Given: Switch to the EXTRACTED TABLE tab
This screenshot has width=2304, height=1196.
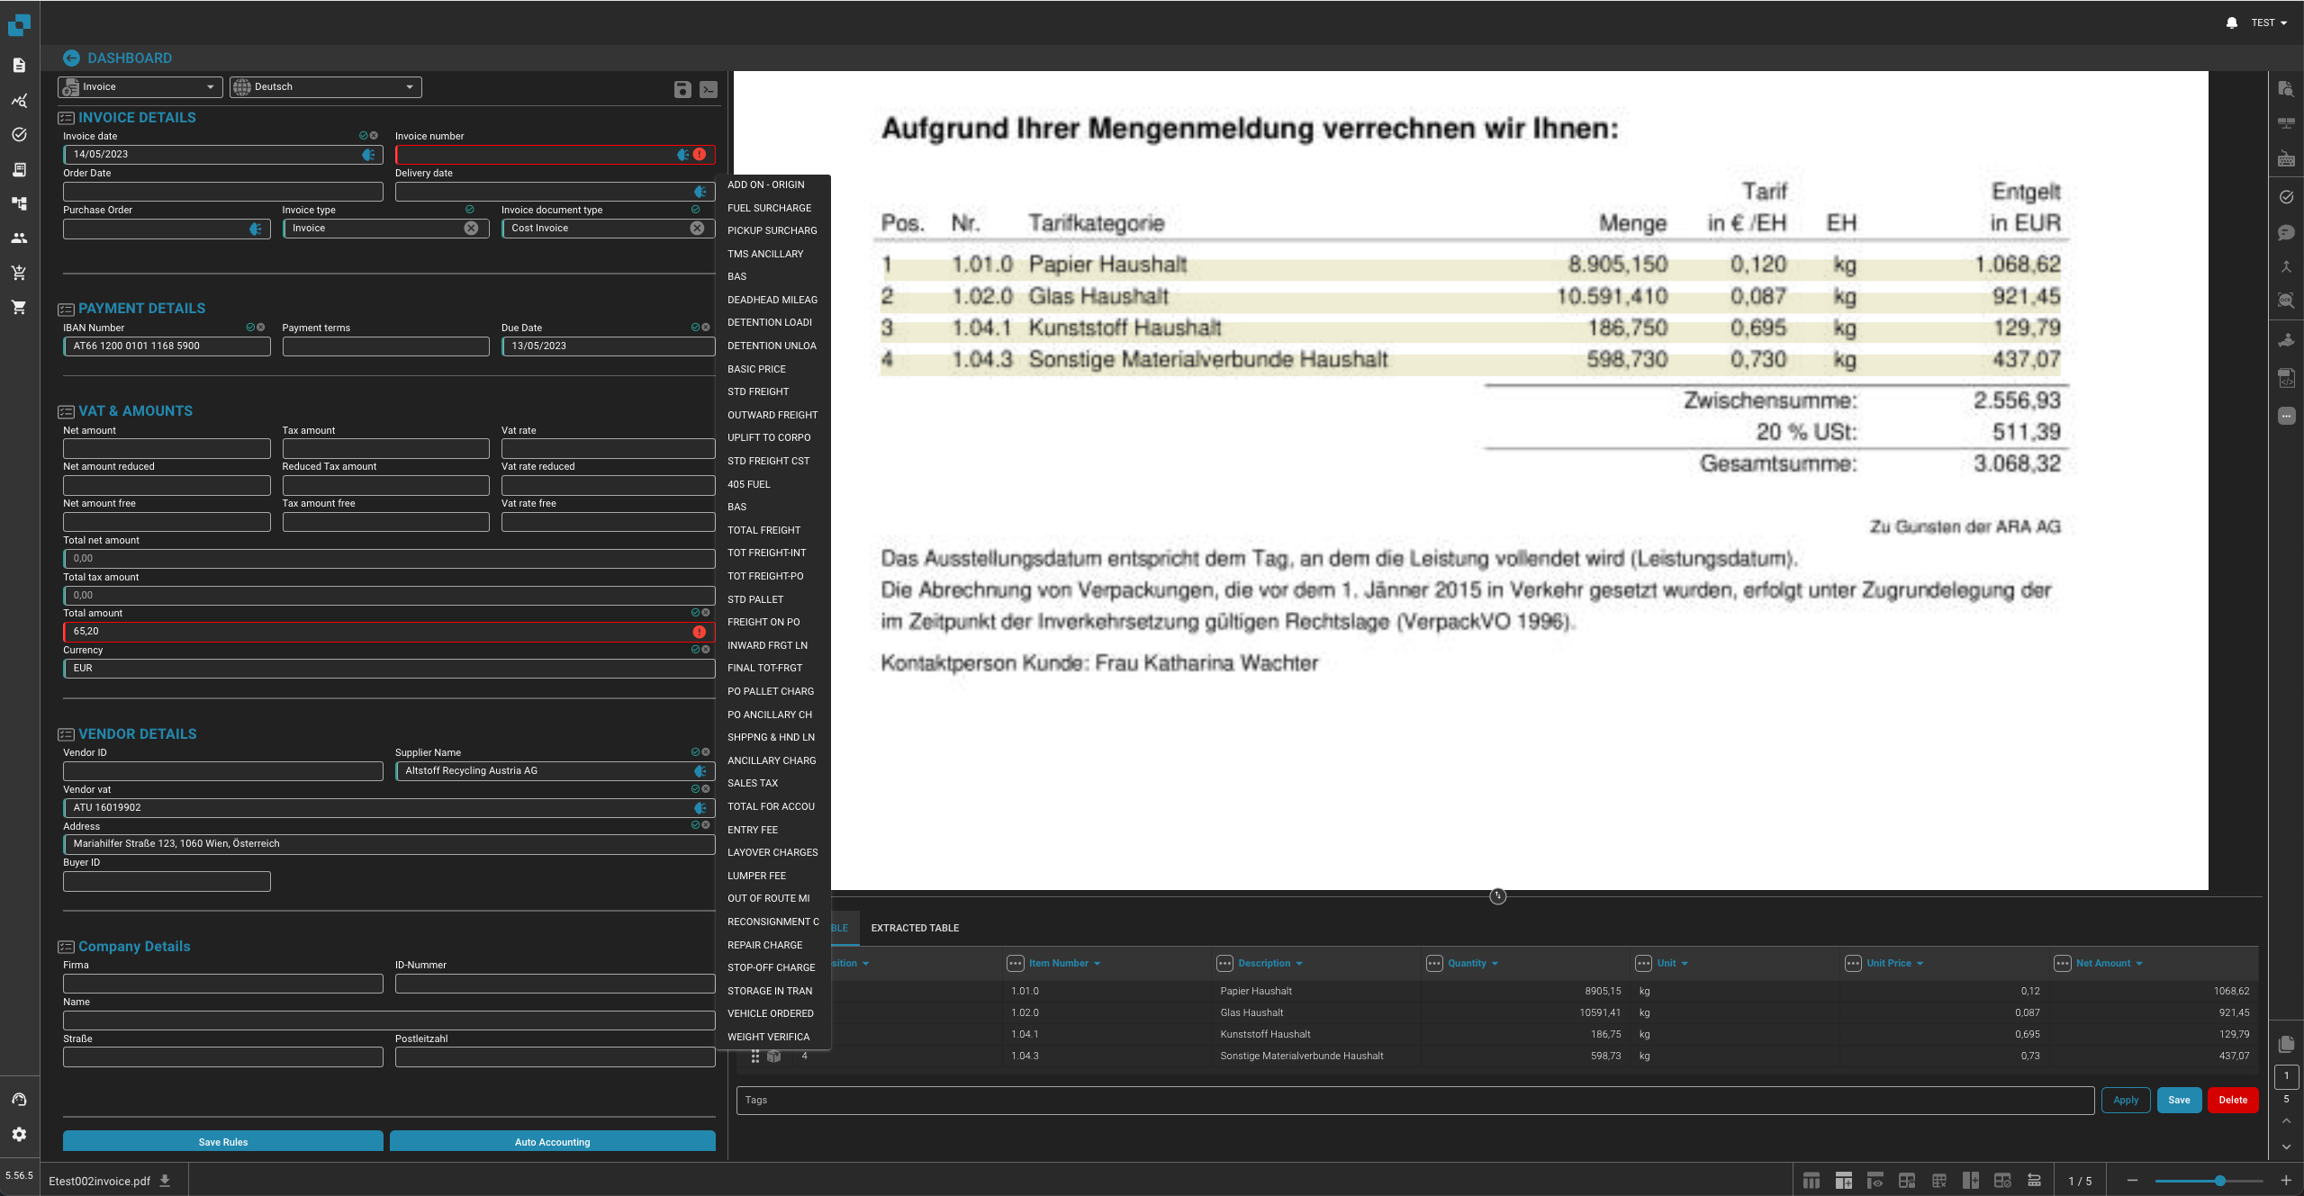Looking at the screenshot, I should (x=914, y=928).
